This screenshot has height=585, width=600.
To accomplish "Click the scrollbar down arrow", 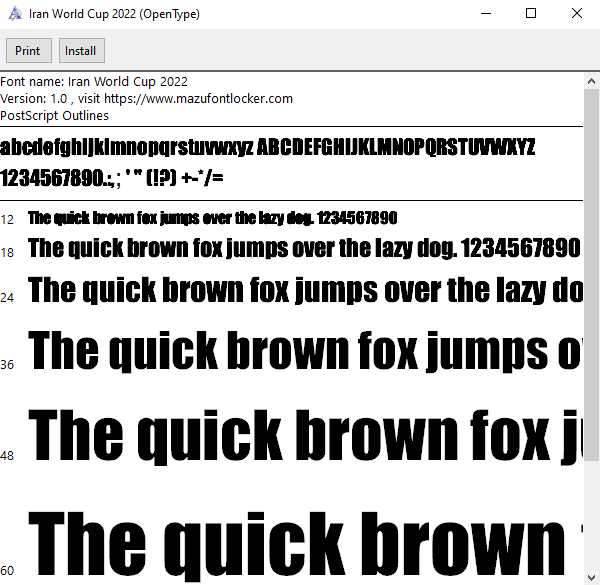I will [x=591, y=577].
